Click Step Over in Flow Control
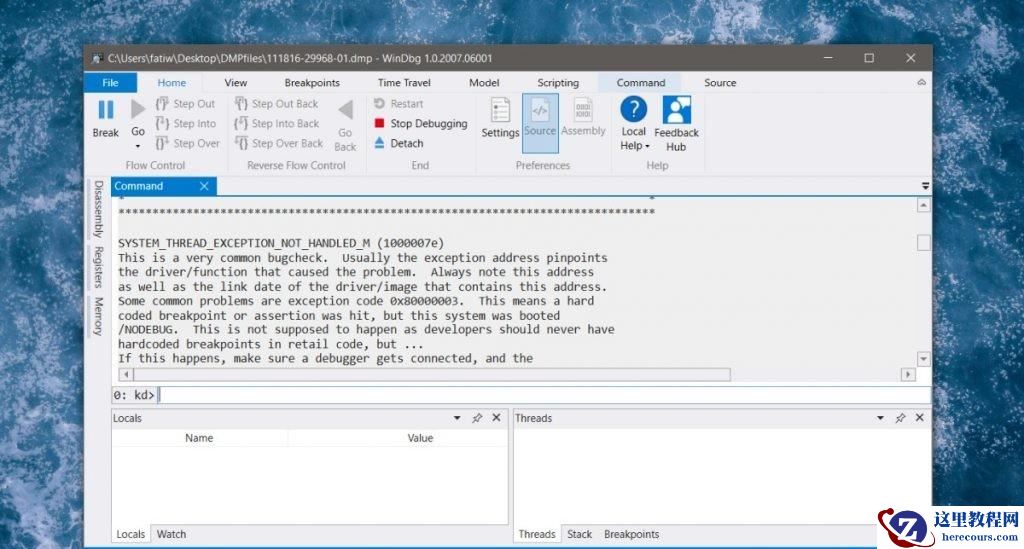This screenshot has height=549, width=1024. coord(187,143)
